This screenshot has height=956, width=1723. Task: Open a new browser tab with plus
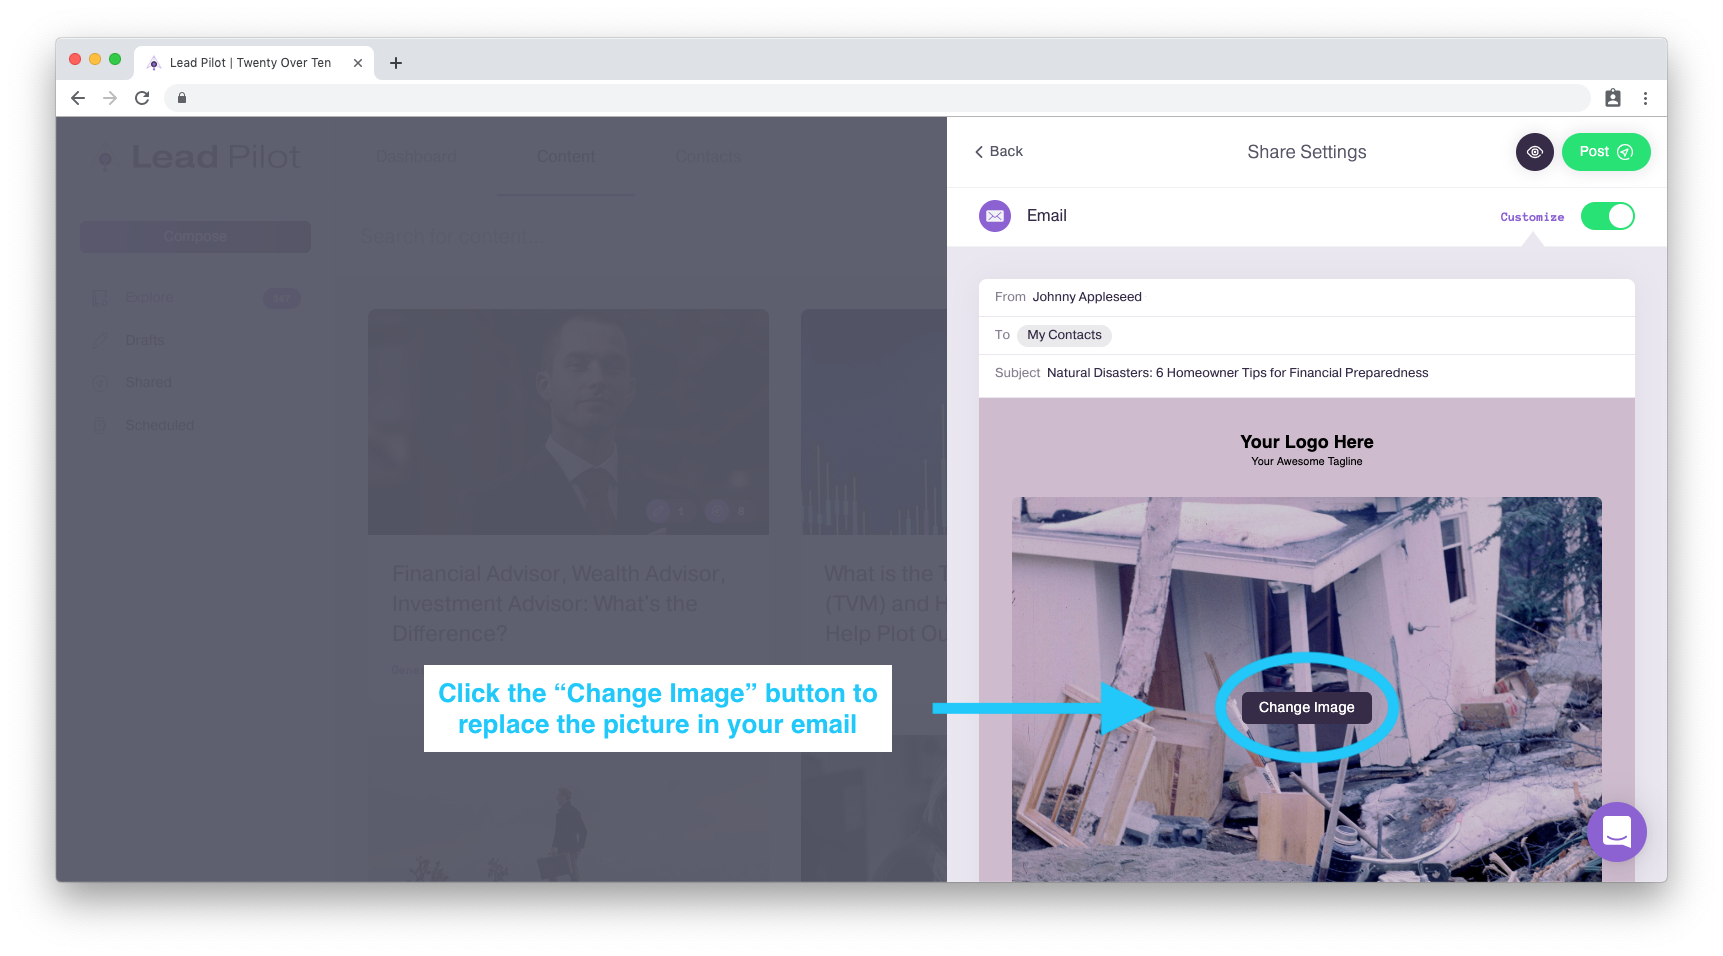[x=396, y=63]
